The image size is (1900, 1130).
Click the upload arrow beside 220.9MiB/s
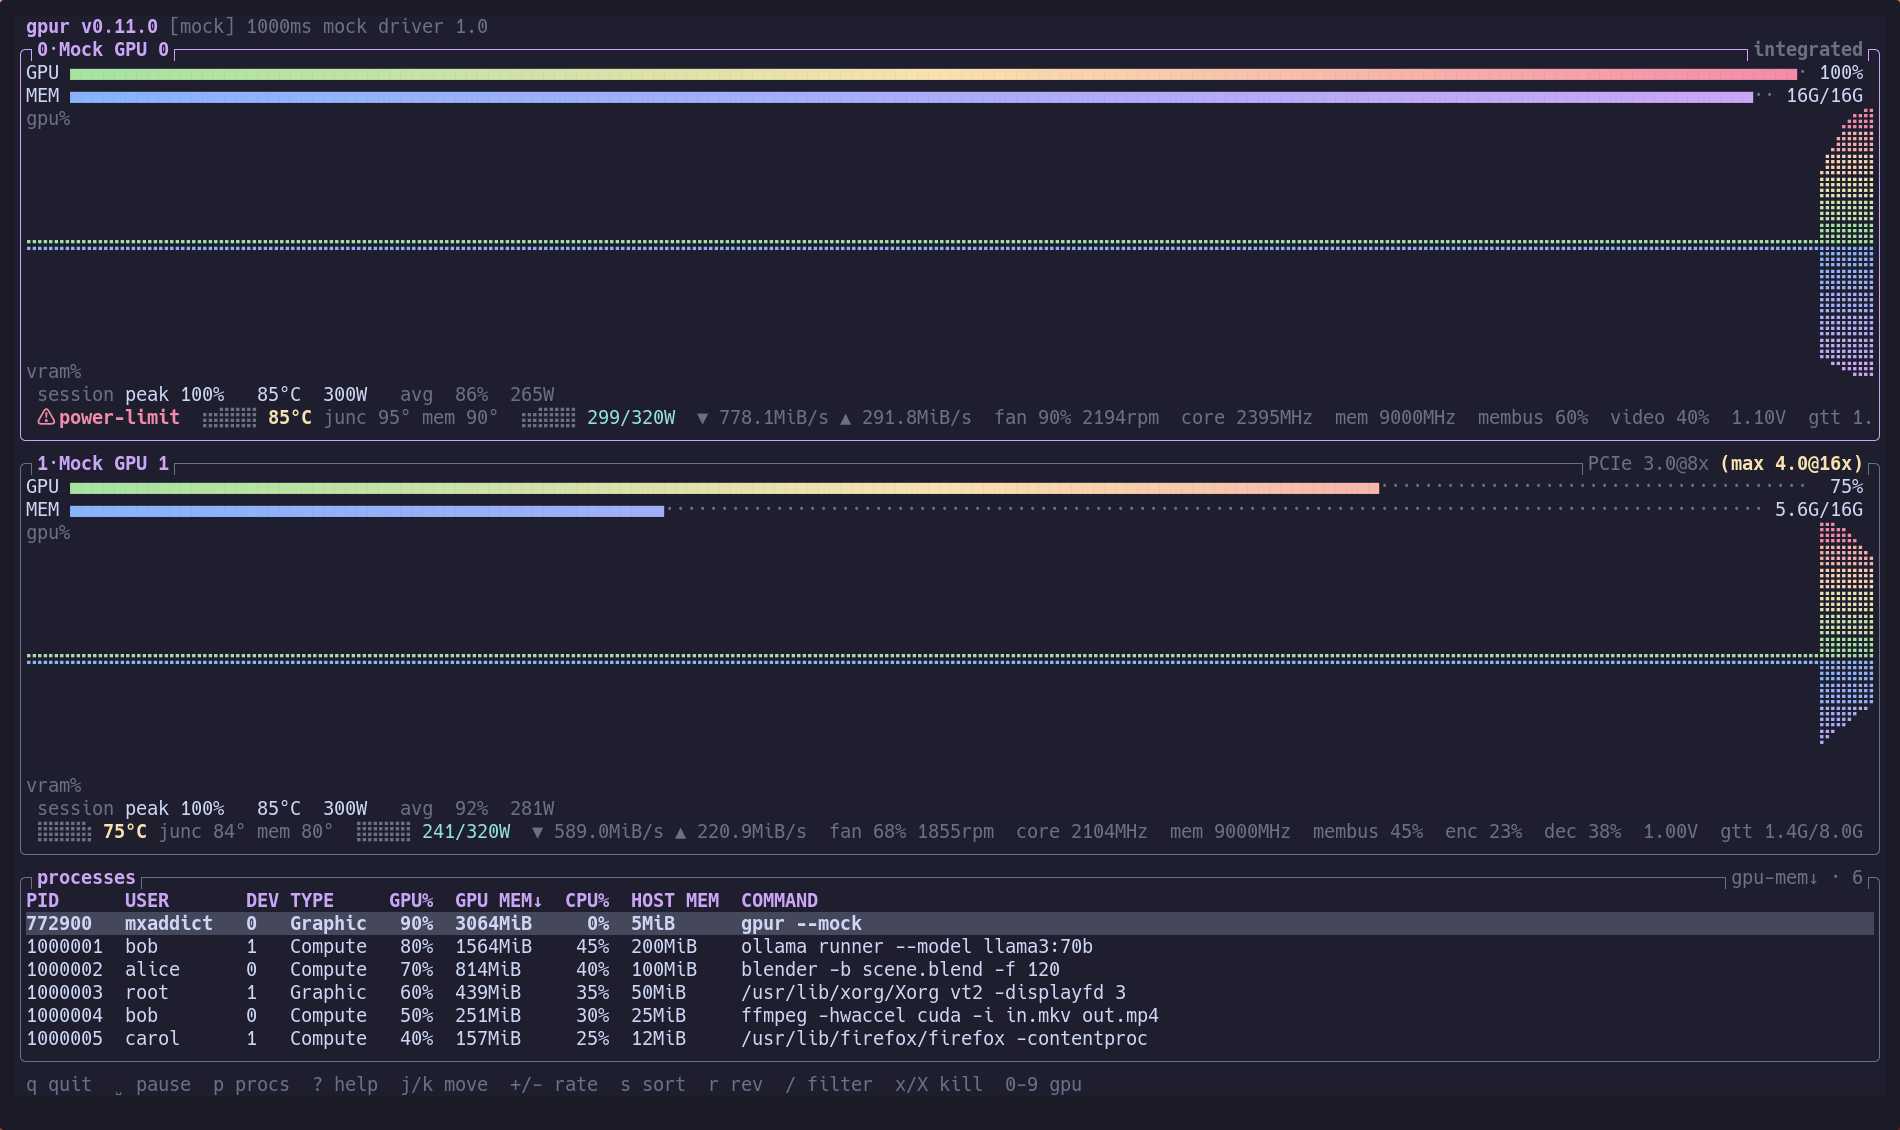[x=680, y=832]
